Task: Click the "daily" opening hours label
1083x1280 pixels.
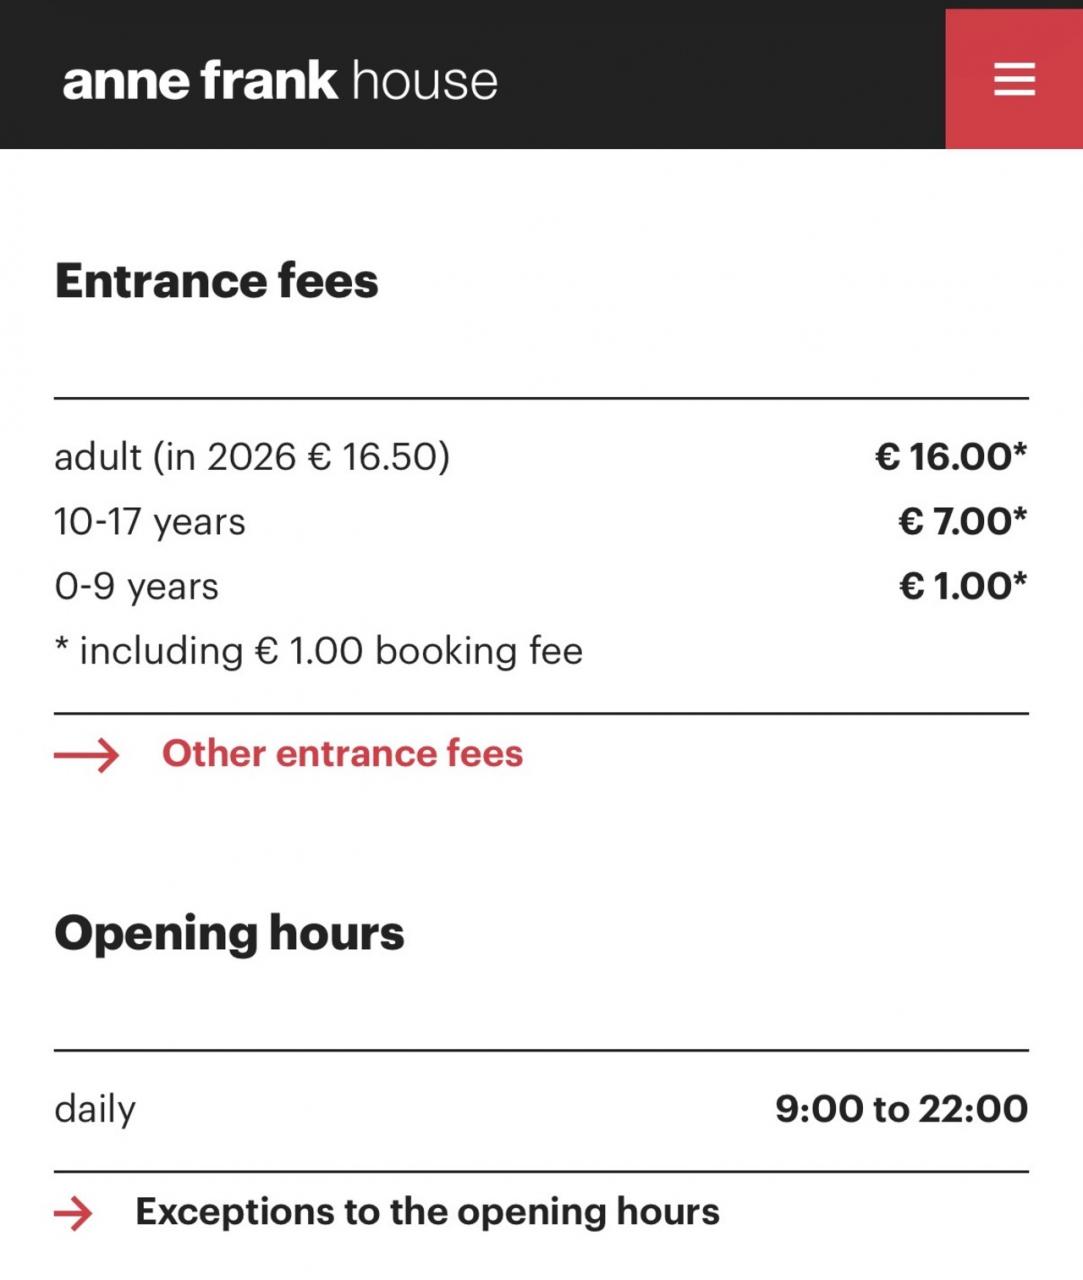Action: coord(95,1109)
